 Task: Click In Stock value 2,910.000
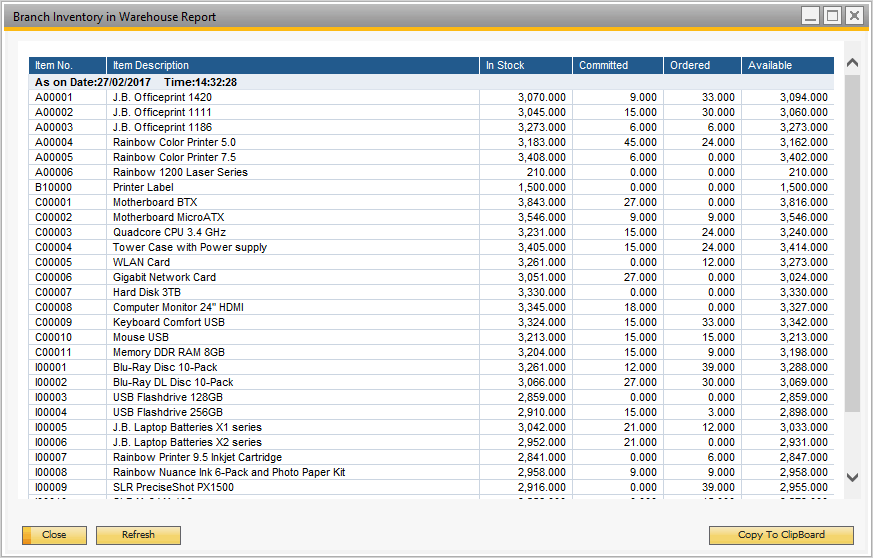542,413
